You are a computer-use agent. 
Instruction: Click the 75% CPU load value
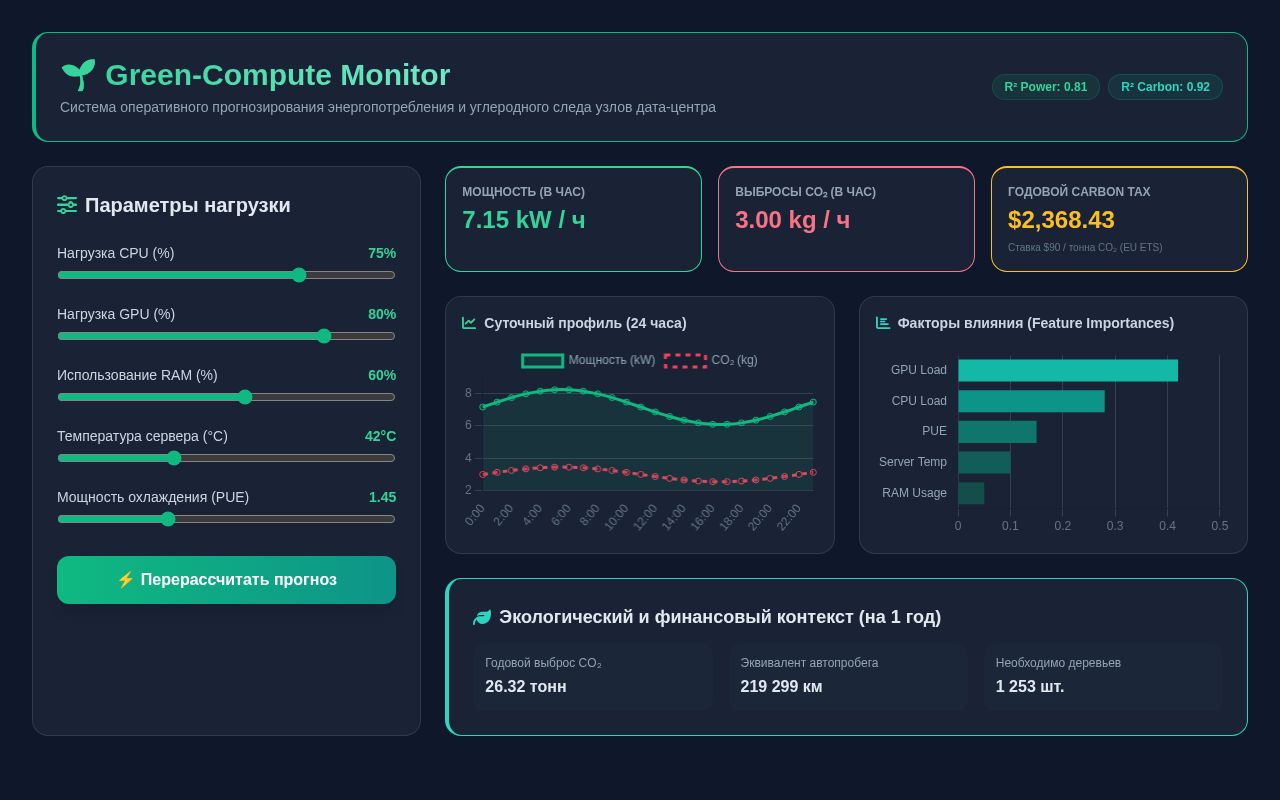coord(382,253)
